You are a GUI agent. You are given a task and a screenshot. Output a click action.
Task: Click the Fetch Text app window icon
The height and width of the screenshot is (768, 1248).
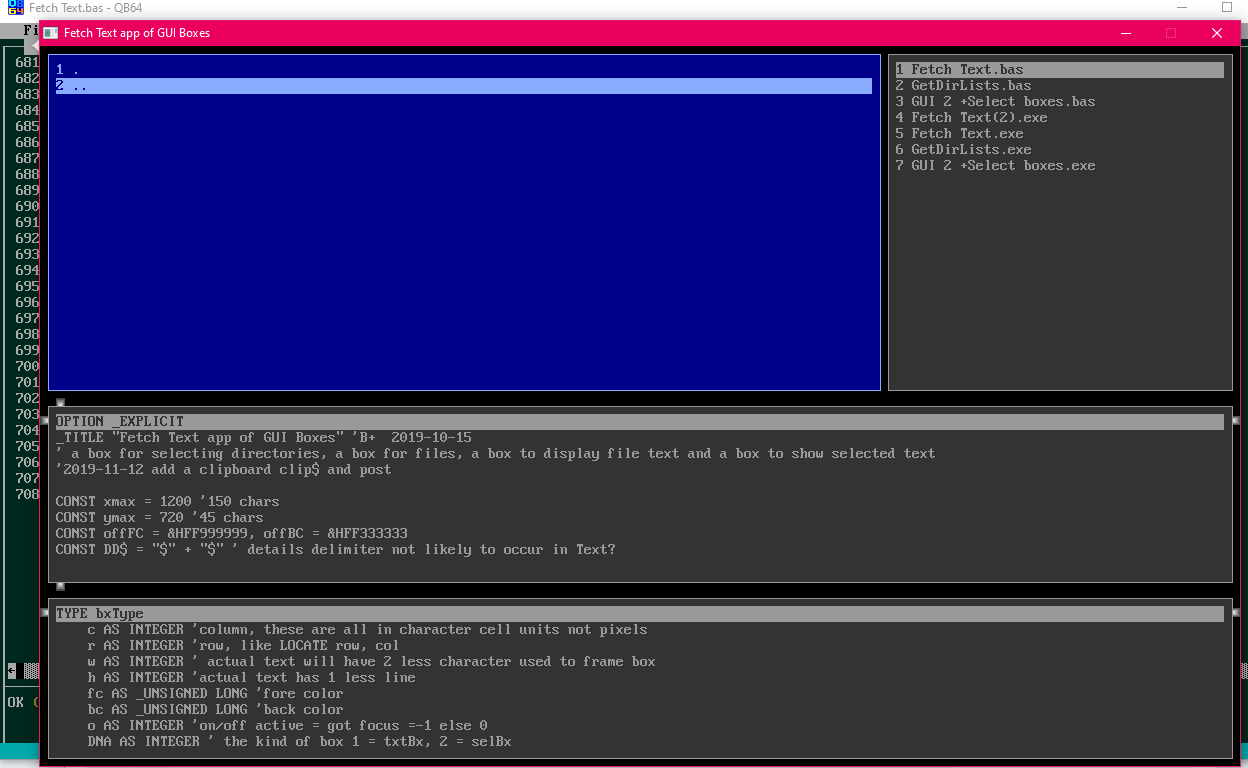pyautogui.click(x=51, y=33)
